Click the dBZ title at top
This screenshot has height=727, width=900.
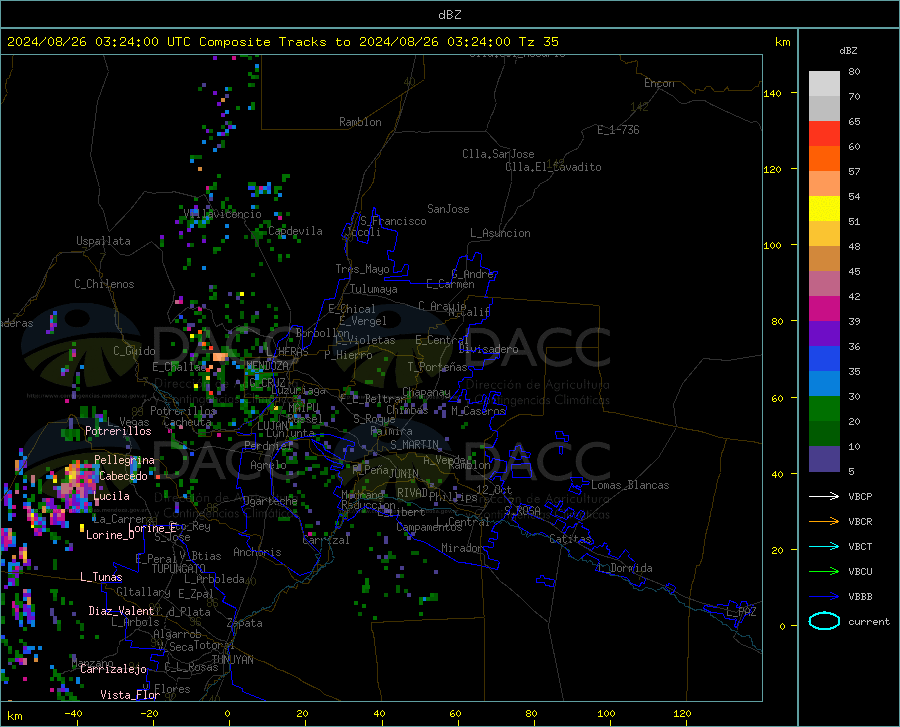click(x=449, y=15)
